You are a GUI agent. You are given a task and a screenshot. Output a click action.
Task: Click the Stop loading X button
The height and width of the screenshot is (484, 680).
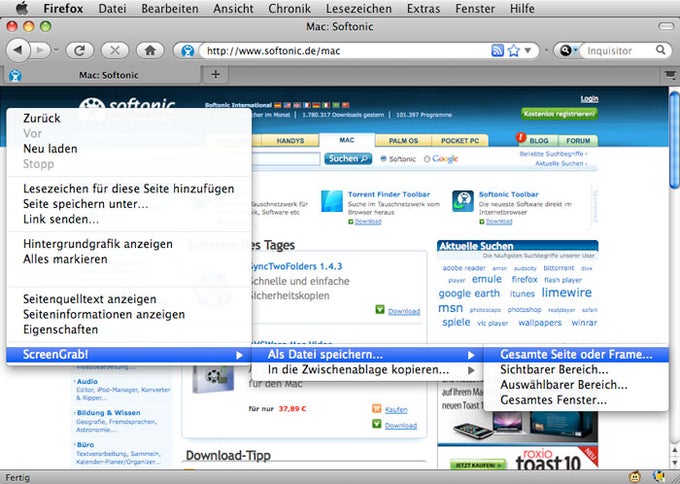click(115, 50)
